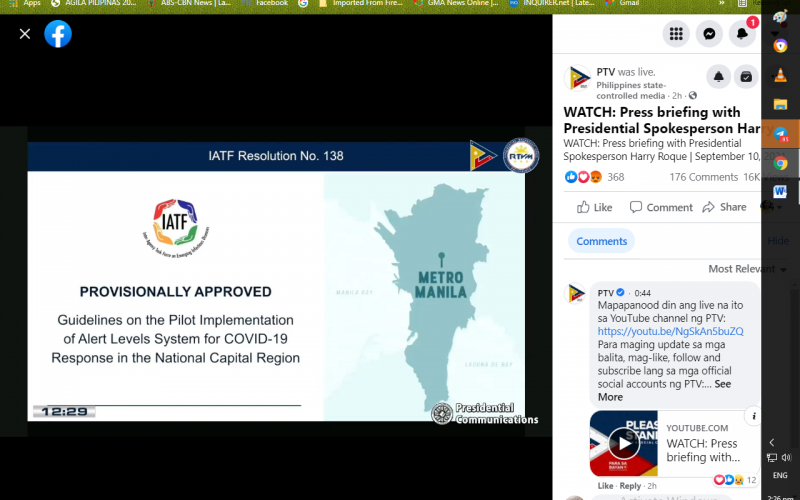Close the video viewer with X

tap(25, 34)
